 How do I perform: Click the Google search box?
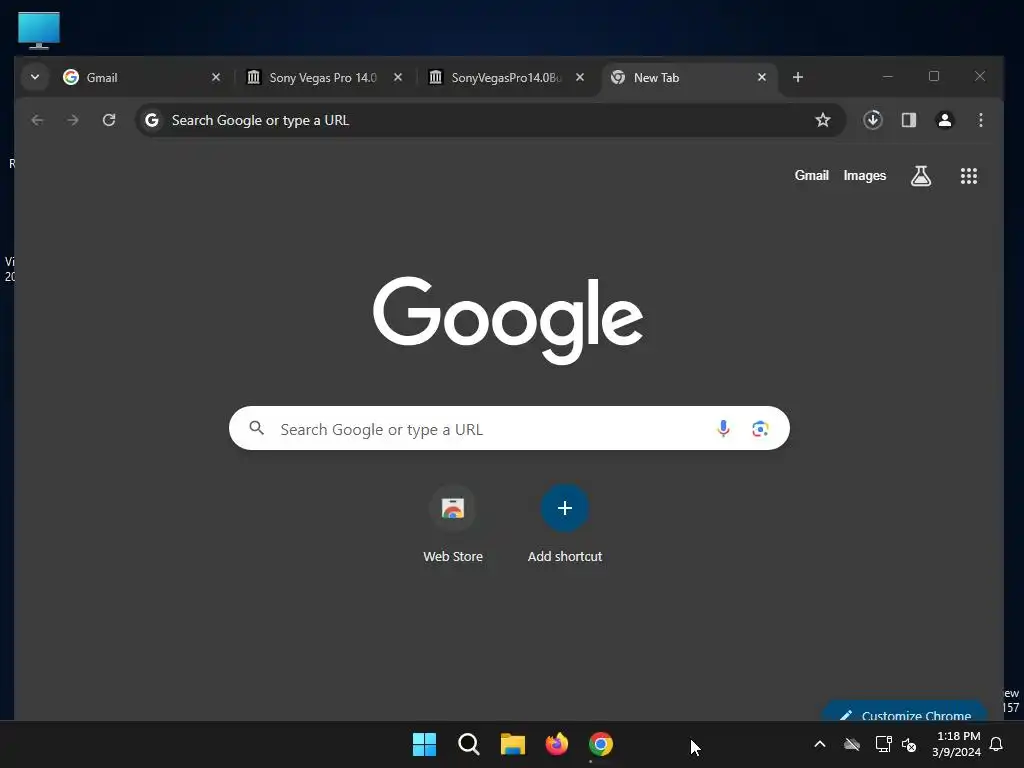(x=509, y=428)
